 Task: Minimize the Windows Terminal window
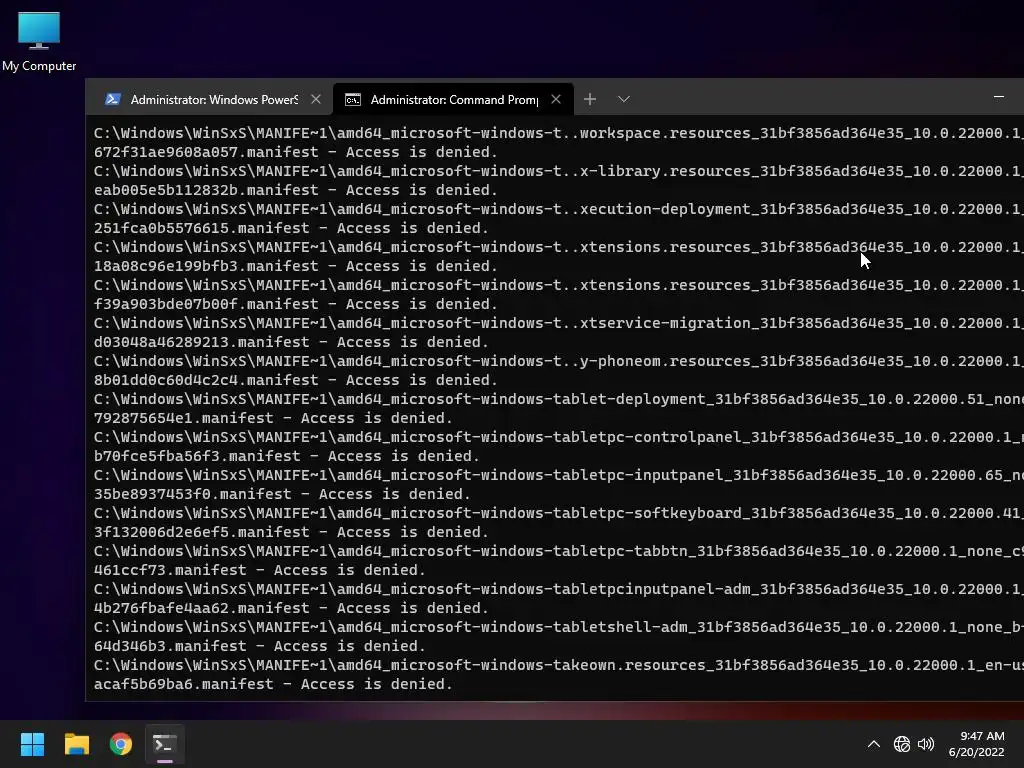point(999,97)
